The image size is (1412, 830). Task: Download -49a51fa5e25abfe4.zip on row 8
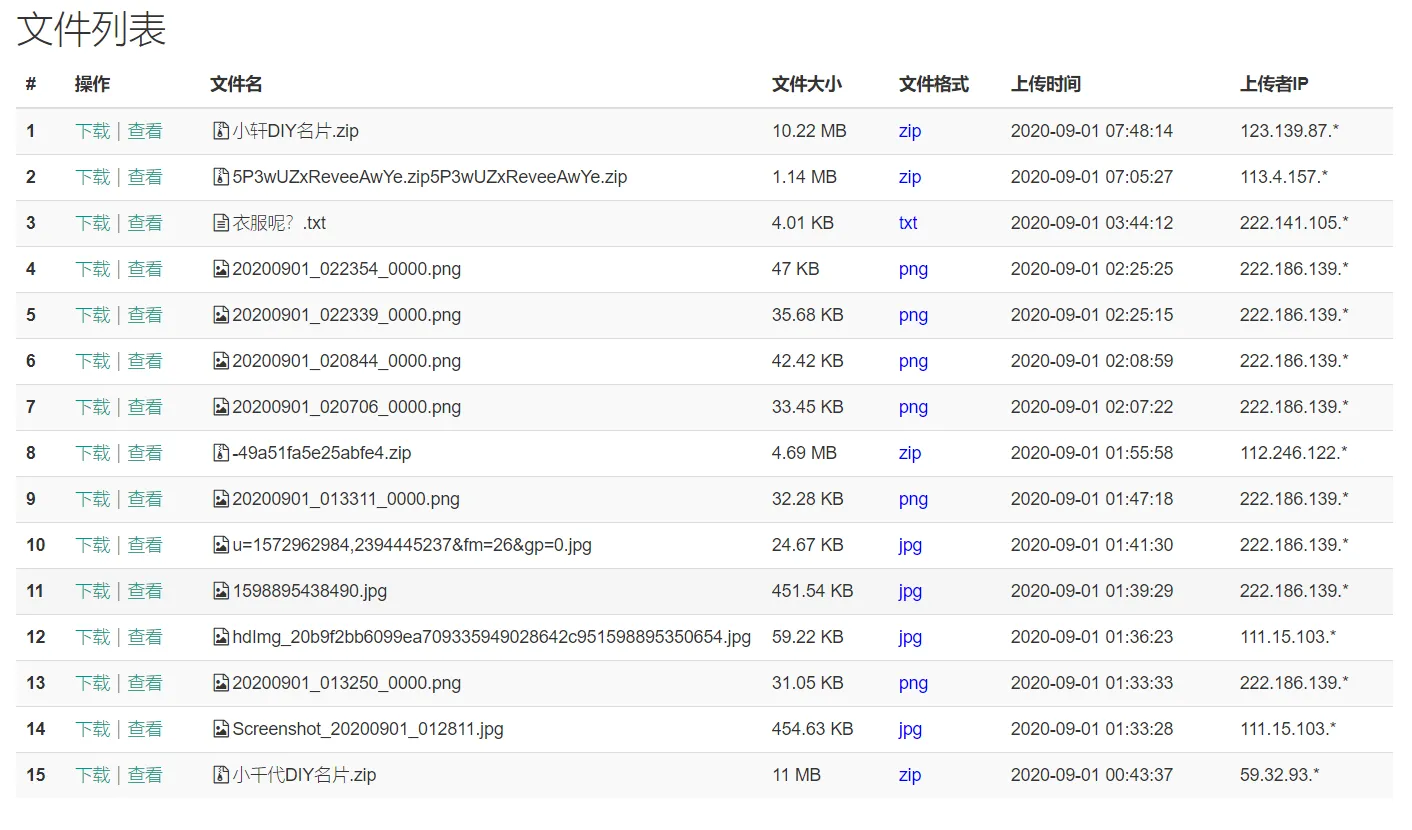(x=92, y=453)
